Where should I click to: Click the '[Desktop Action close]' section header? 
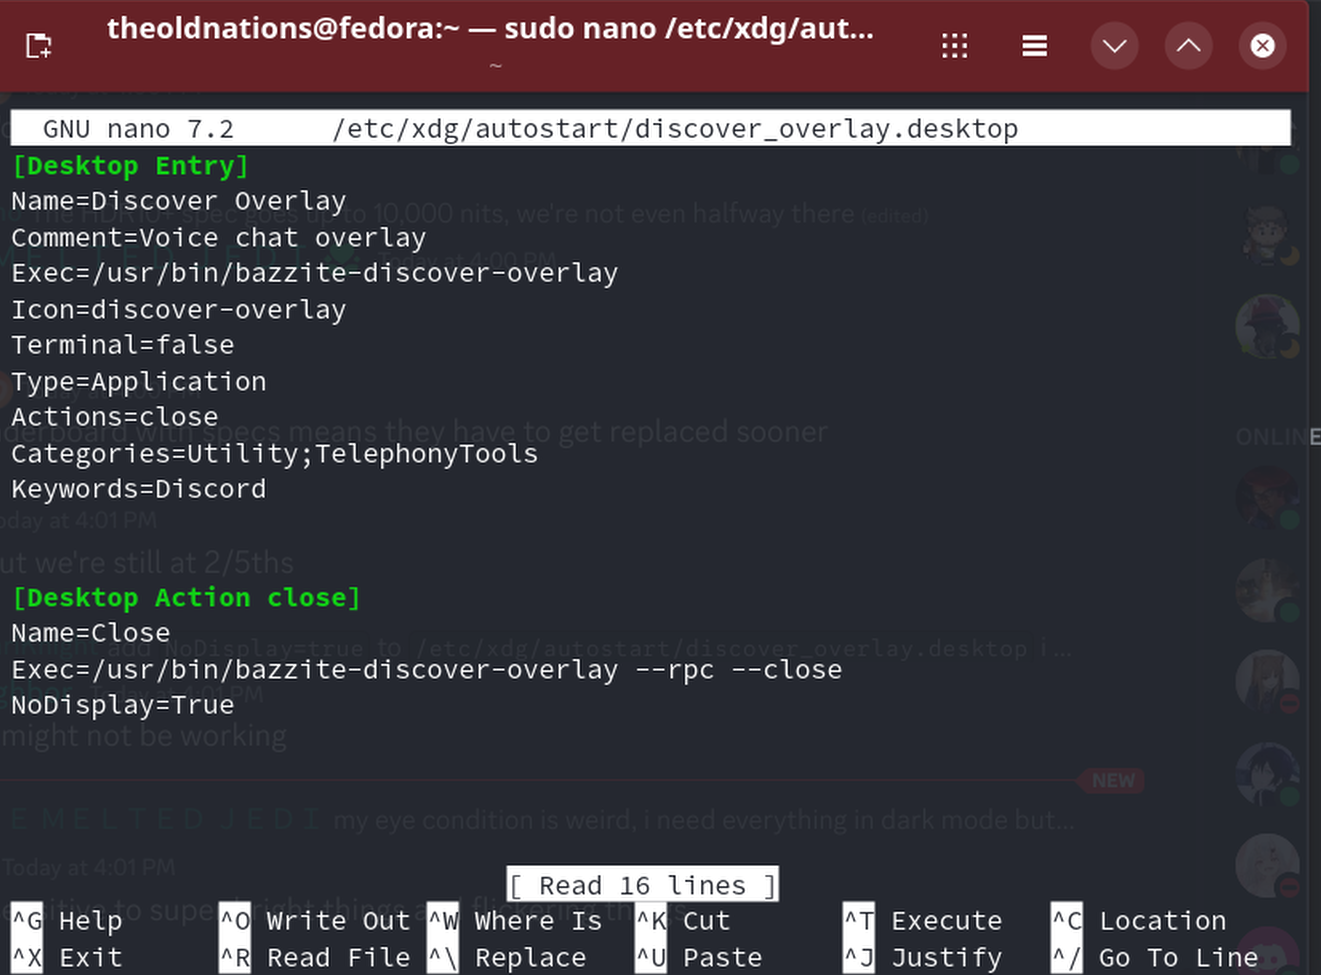click(x=186, y=598)
